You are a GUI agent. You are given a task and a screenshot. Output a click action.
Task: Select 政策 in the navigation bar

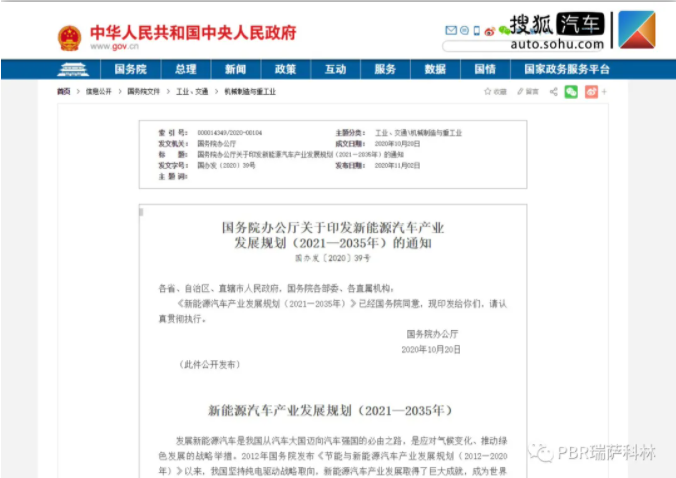click(285, 69)
